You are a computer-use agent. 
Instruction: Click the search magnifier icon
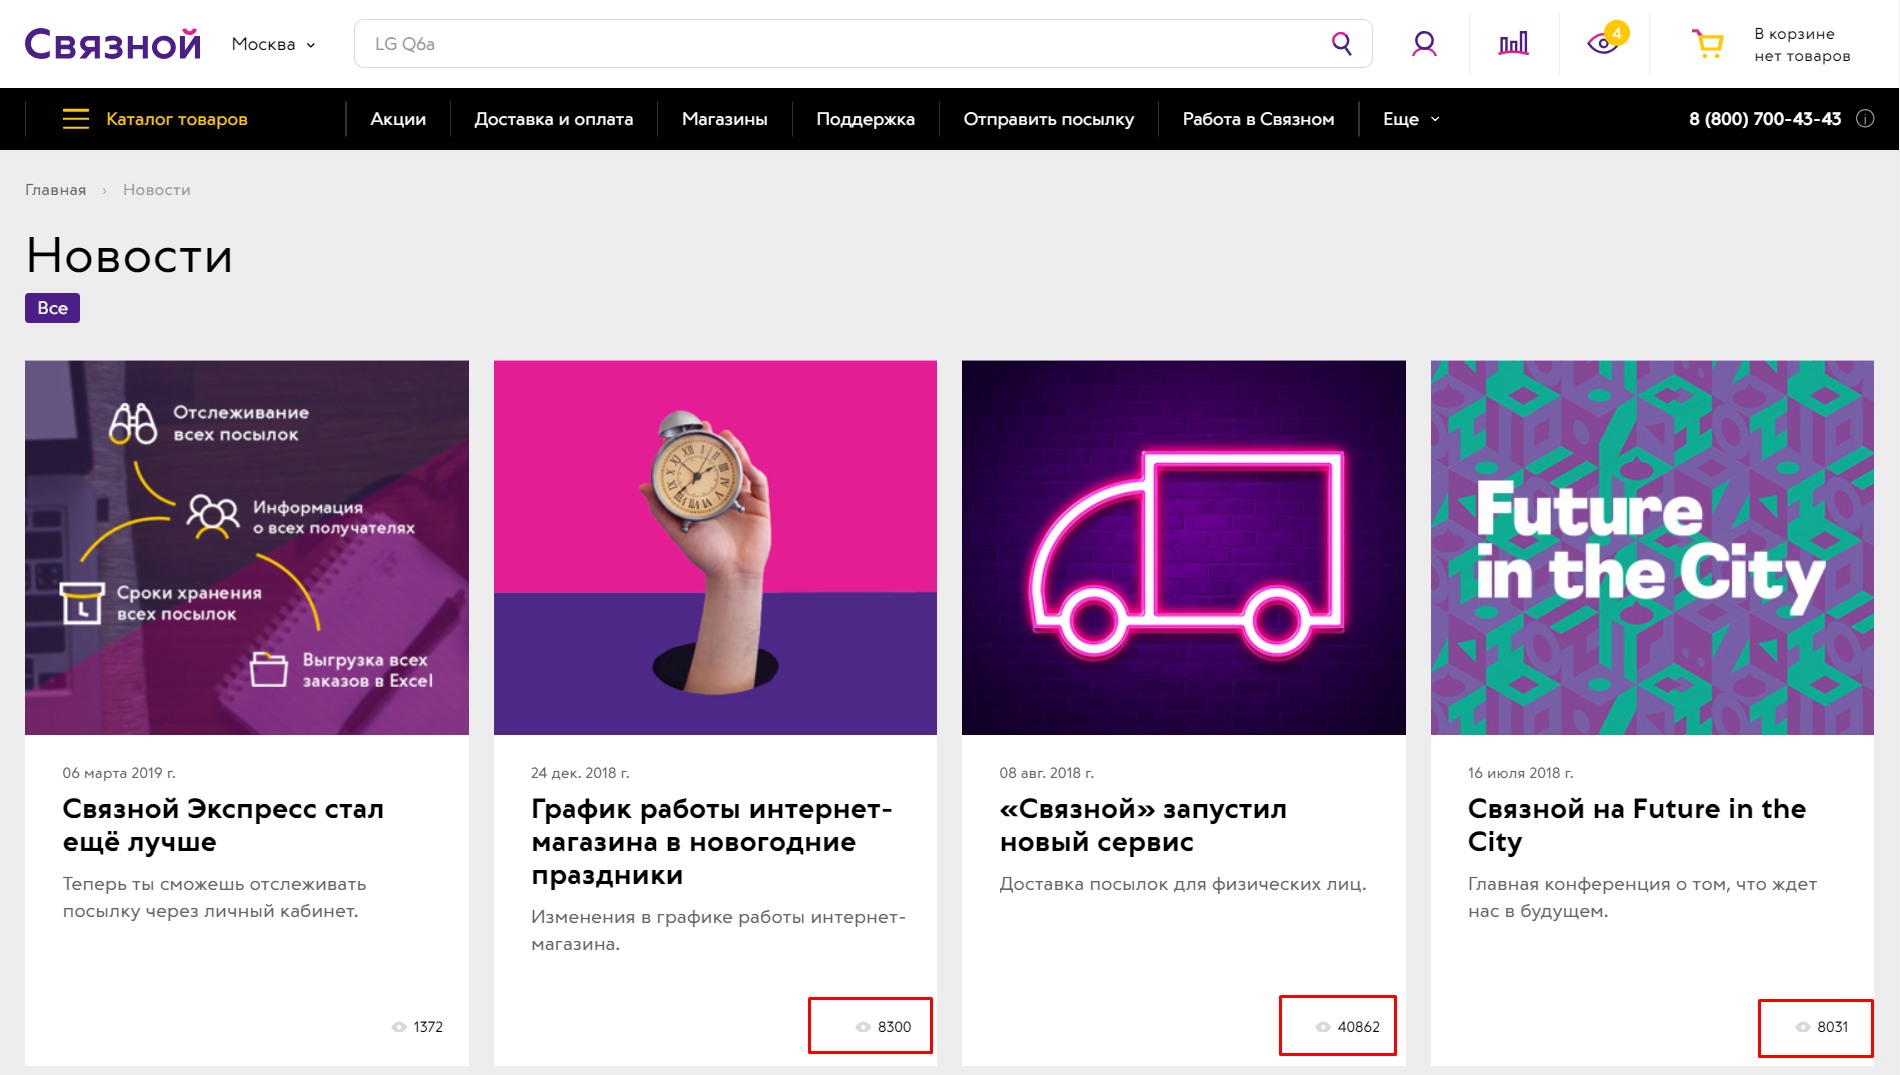[x=1342, y=44]
